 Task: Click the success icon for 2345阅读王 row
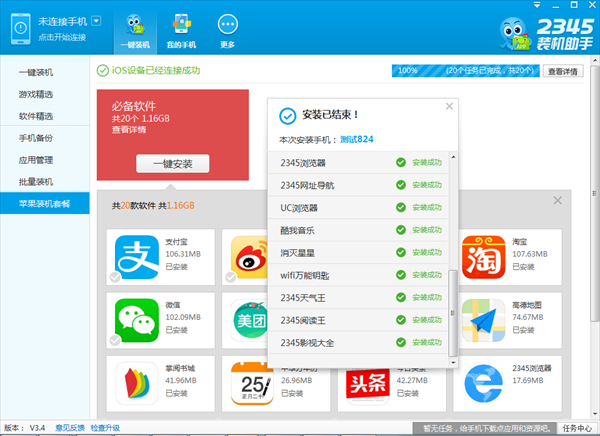401,320
